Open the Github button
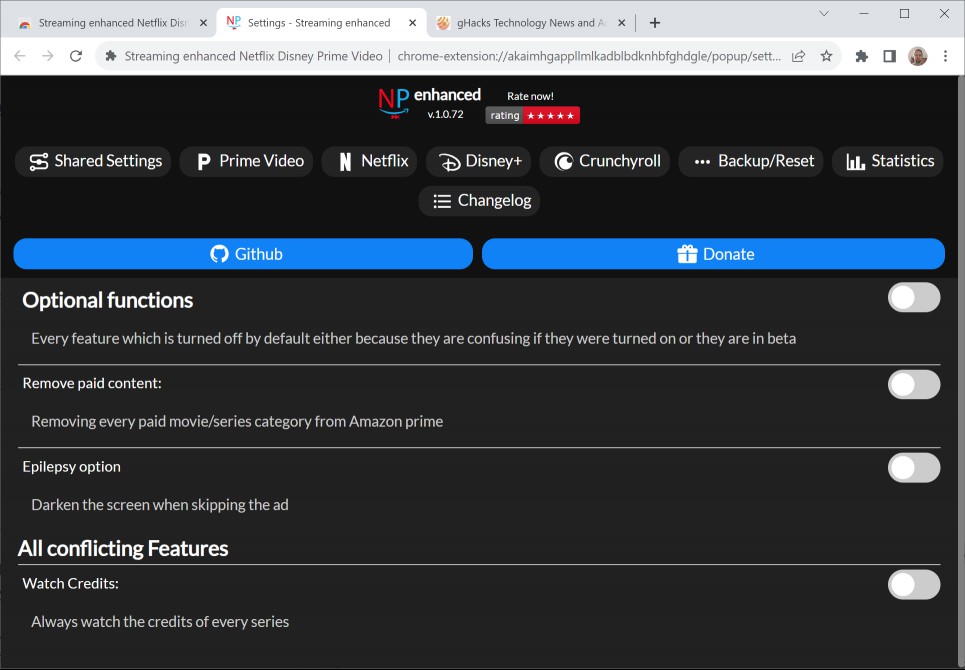Viewport: 965px width, 670px height. 243,254
